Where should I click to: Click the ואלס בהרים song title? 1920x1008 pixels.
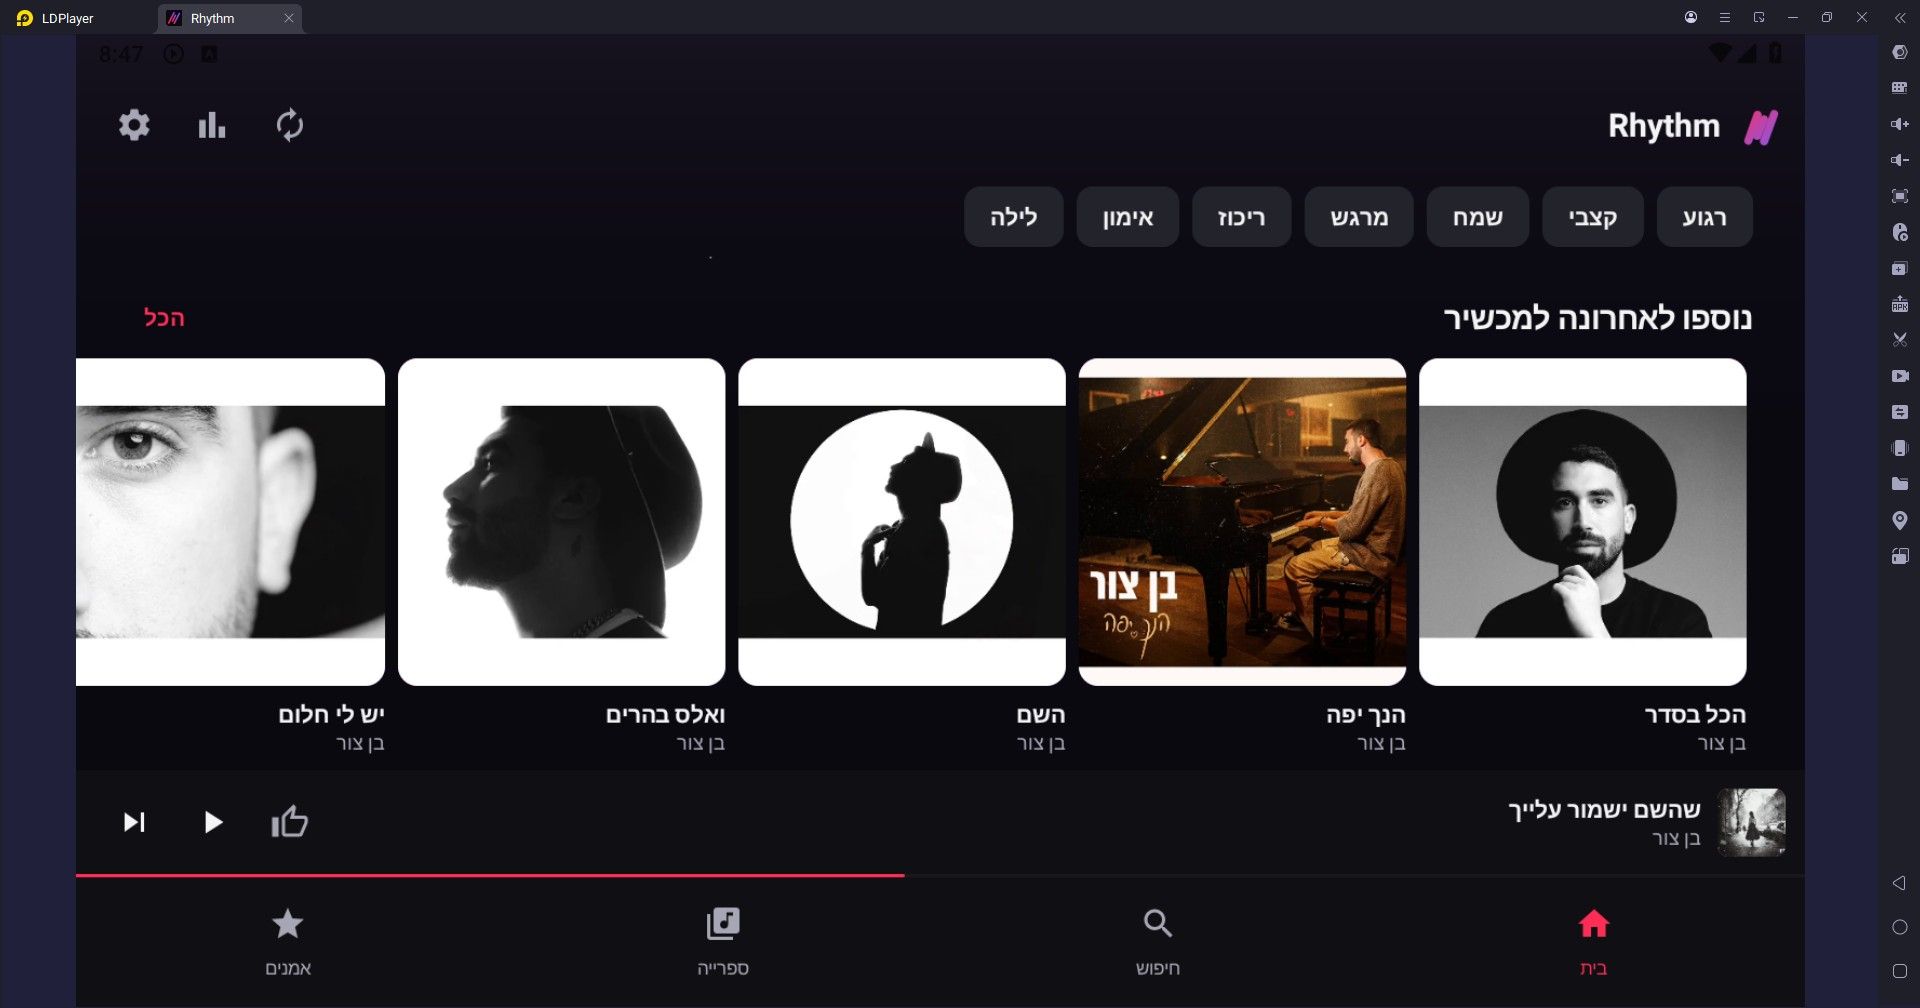pos(665,715)
